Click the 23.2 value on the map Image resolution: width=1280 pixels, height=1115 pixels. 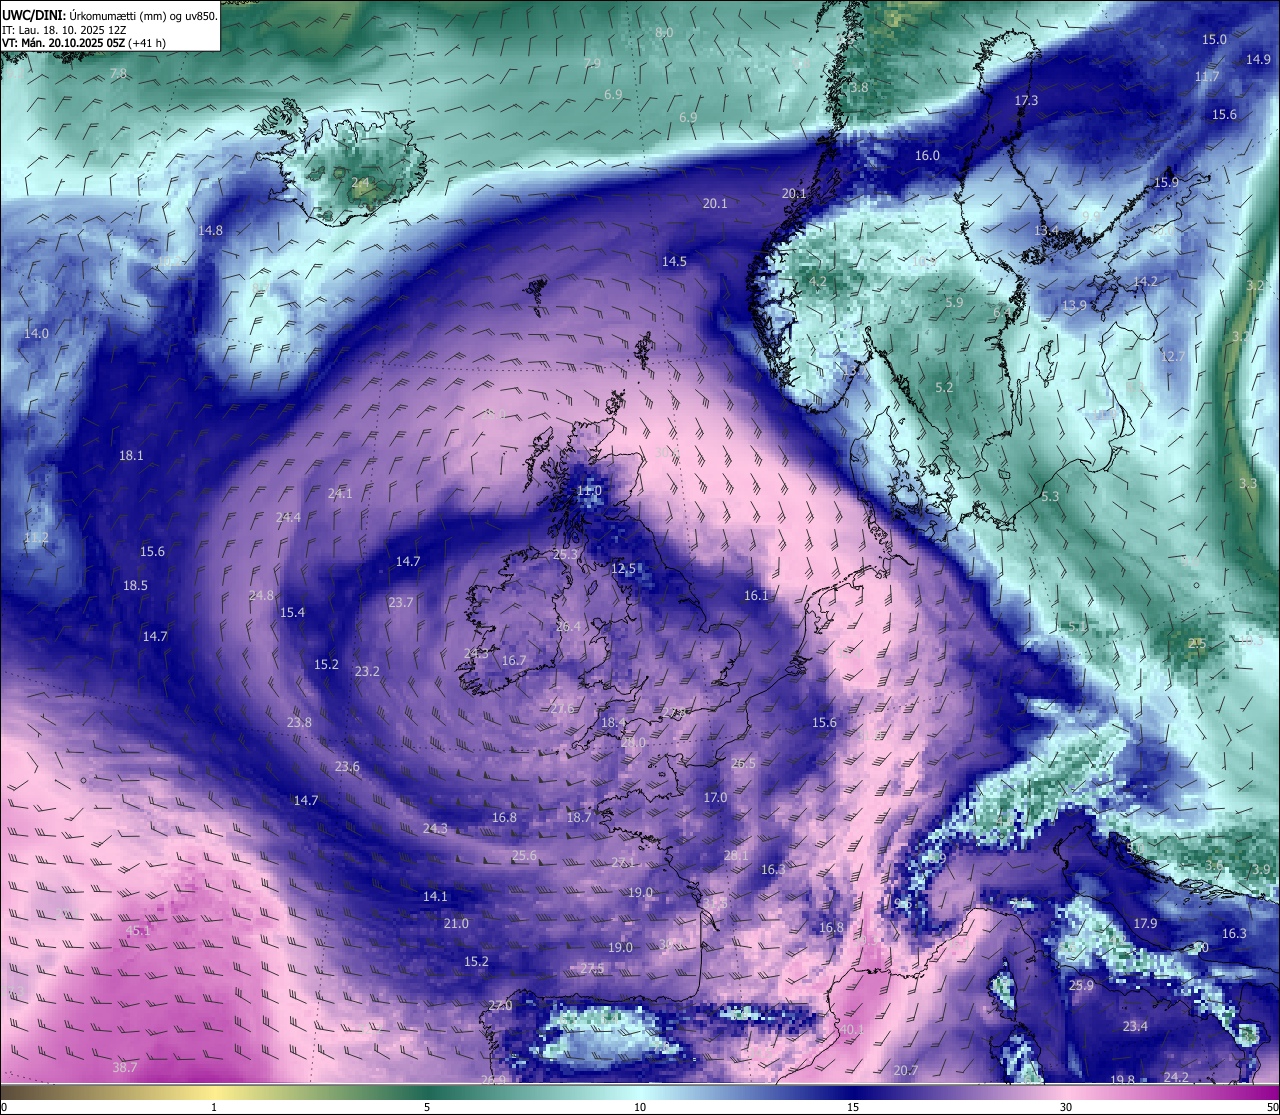point(367,672)
